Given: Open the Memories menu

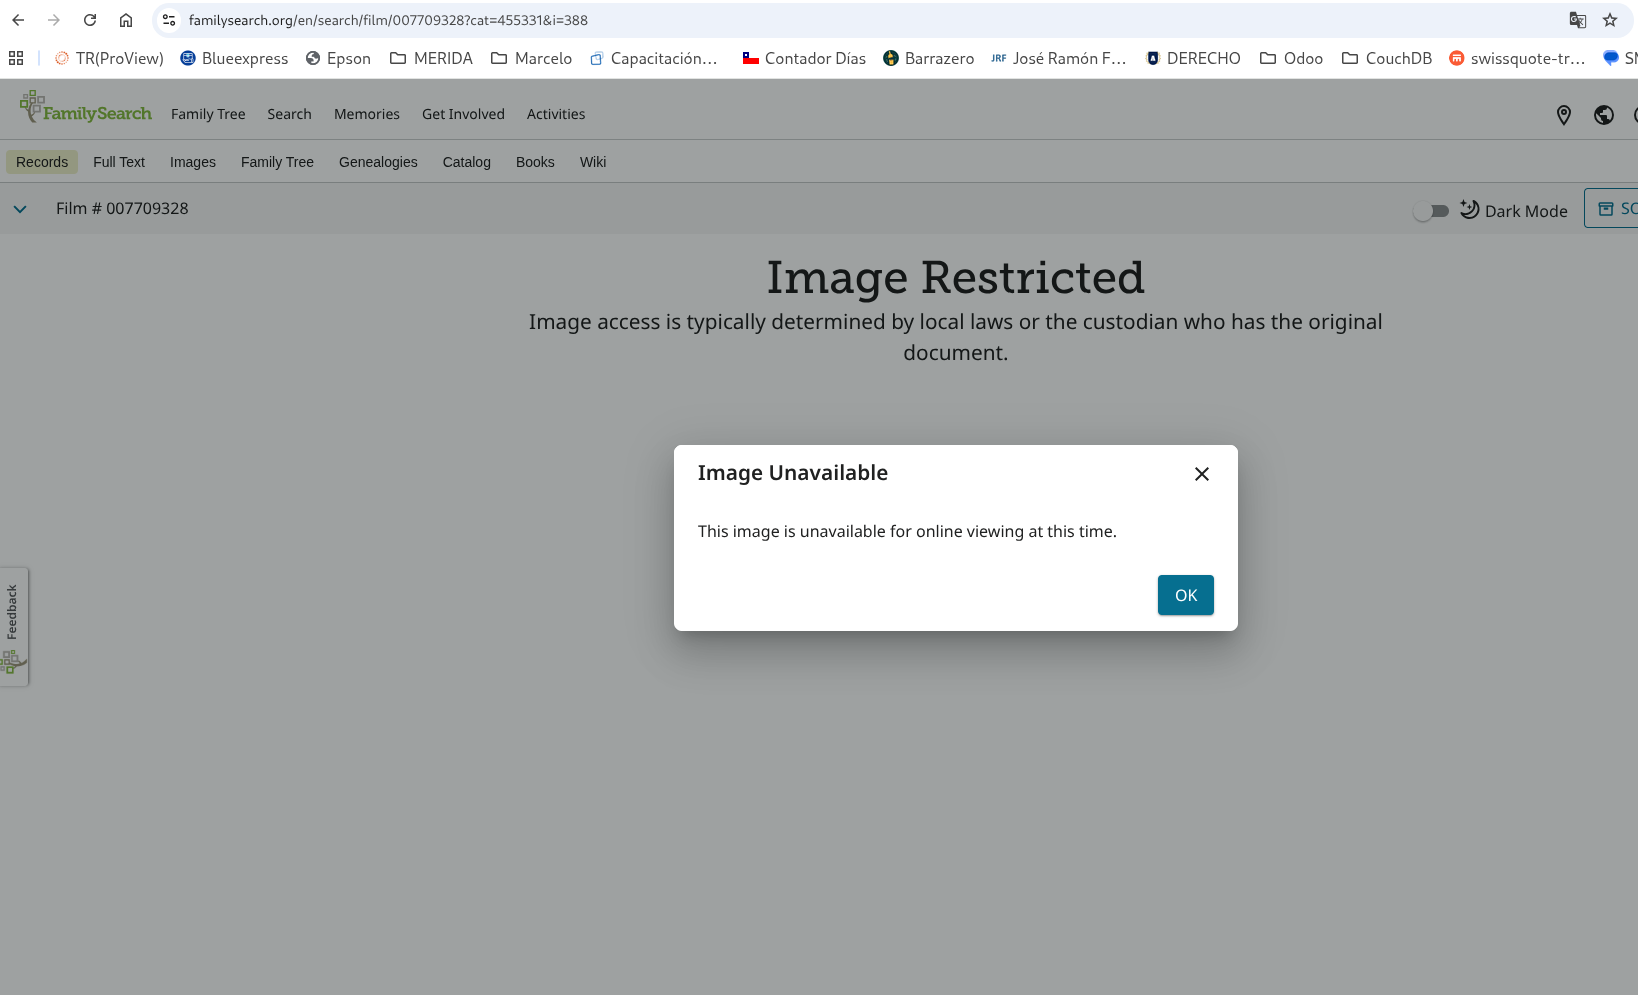Looking at the screenshot, I should coord(367,114).
